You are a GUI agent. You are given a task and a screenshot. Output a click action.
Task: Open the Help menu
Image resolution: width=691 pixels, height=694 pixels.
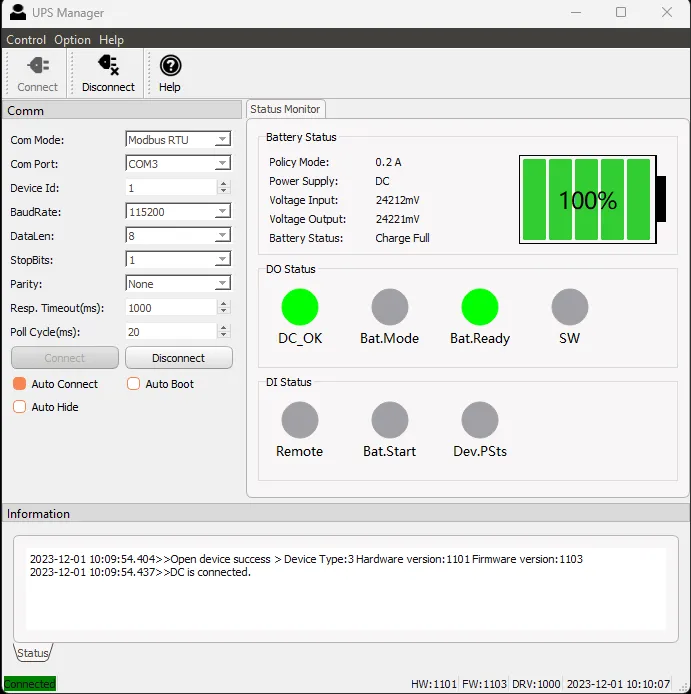click(112, 40)
